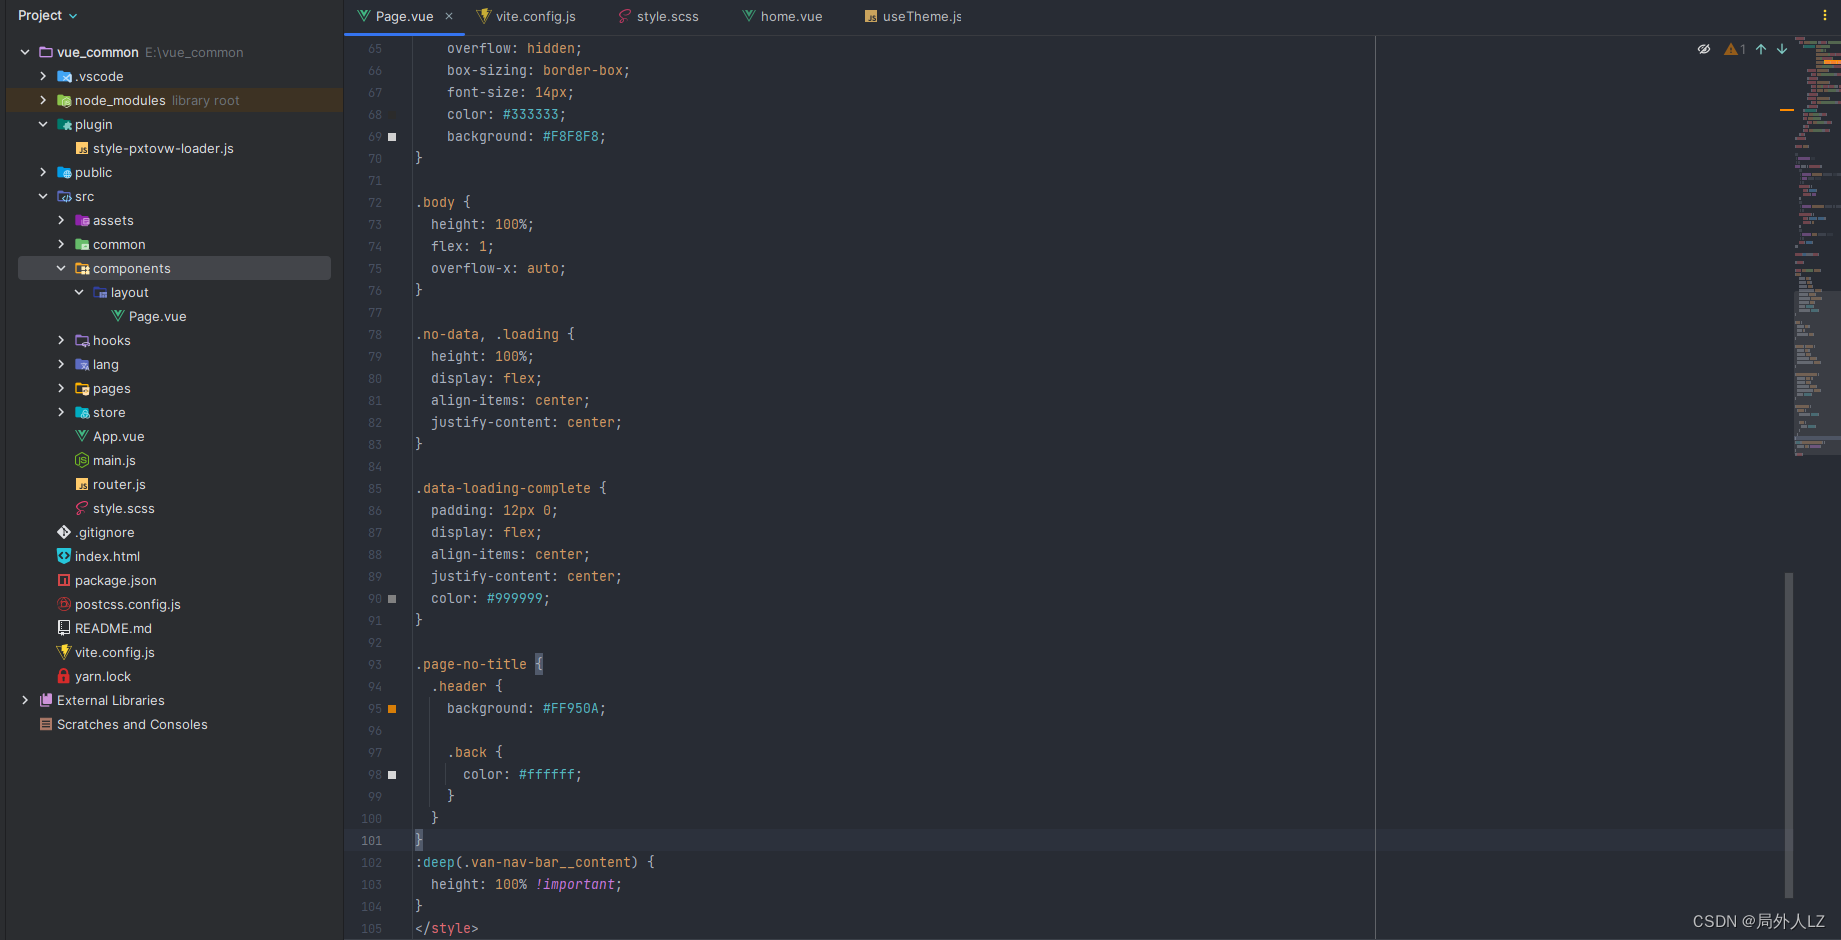The image size is (1841, 940).
Task: Expand the pages folder
Action: 61,388
